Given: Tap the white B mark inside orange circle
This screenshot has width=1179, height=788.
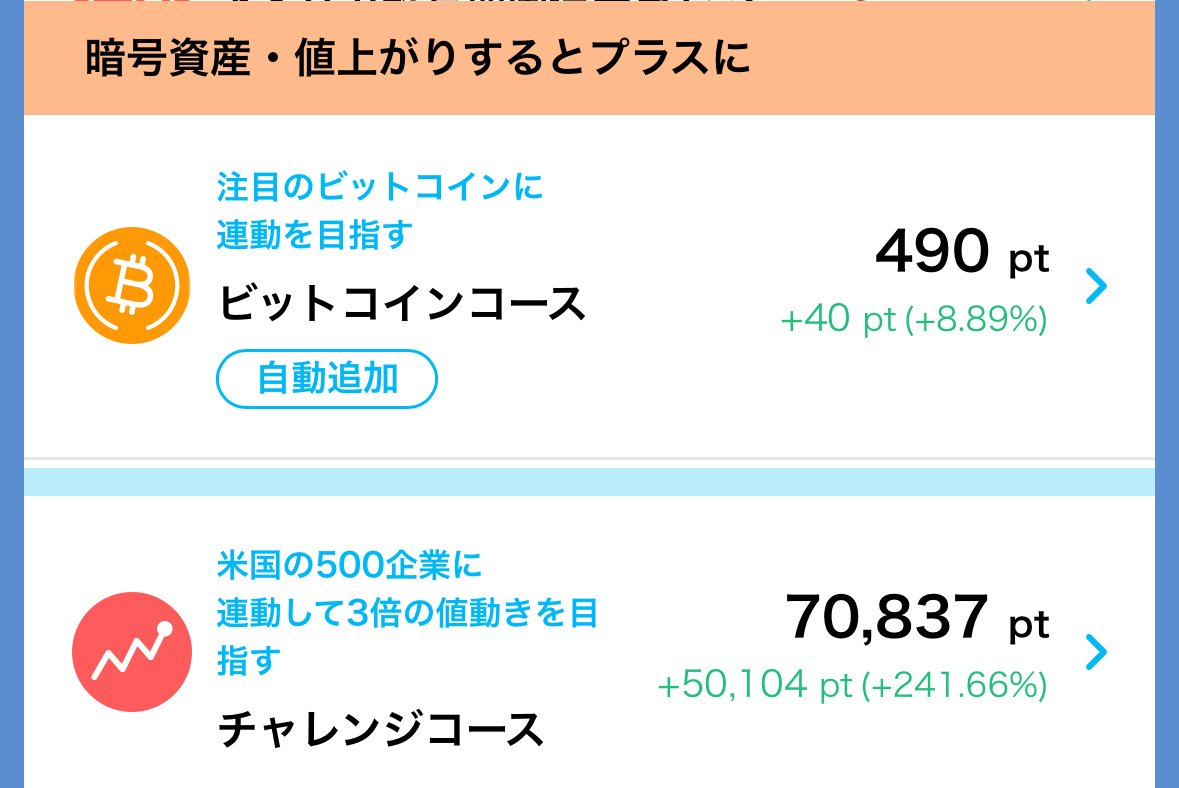Looking at the screenshot, I should click(x=131, y=286).
